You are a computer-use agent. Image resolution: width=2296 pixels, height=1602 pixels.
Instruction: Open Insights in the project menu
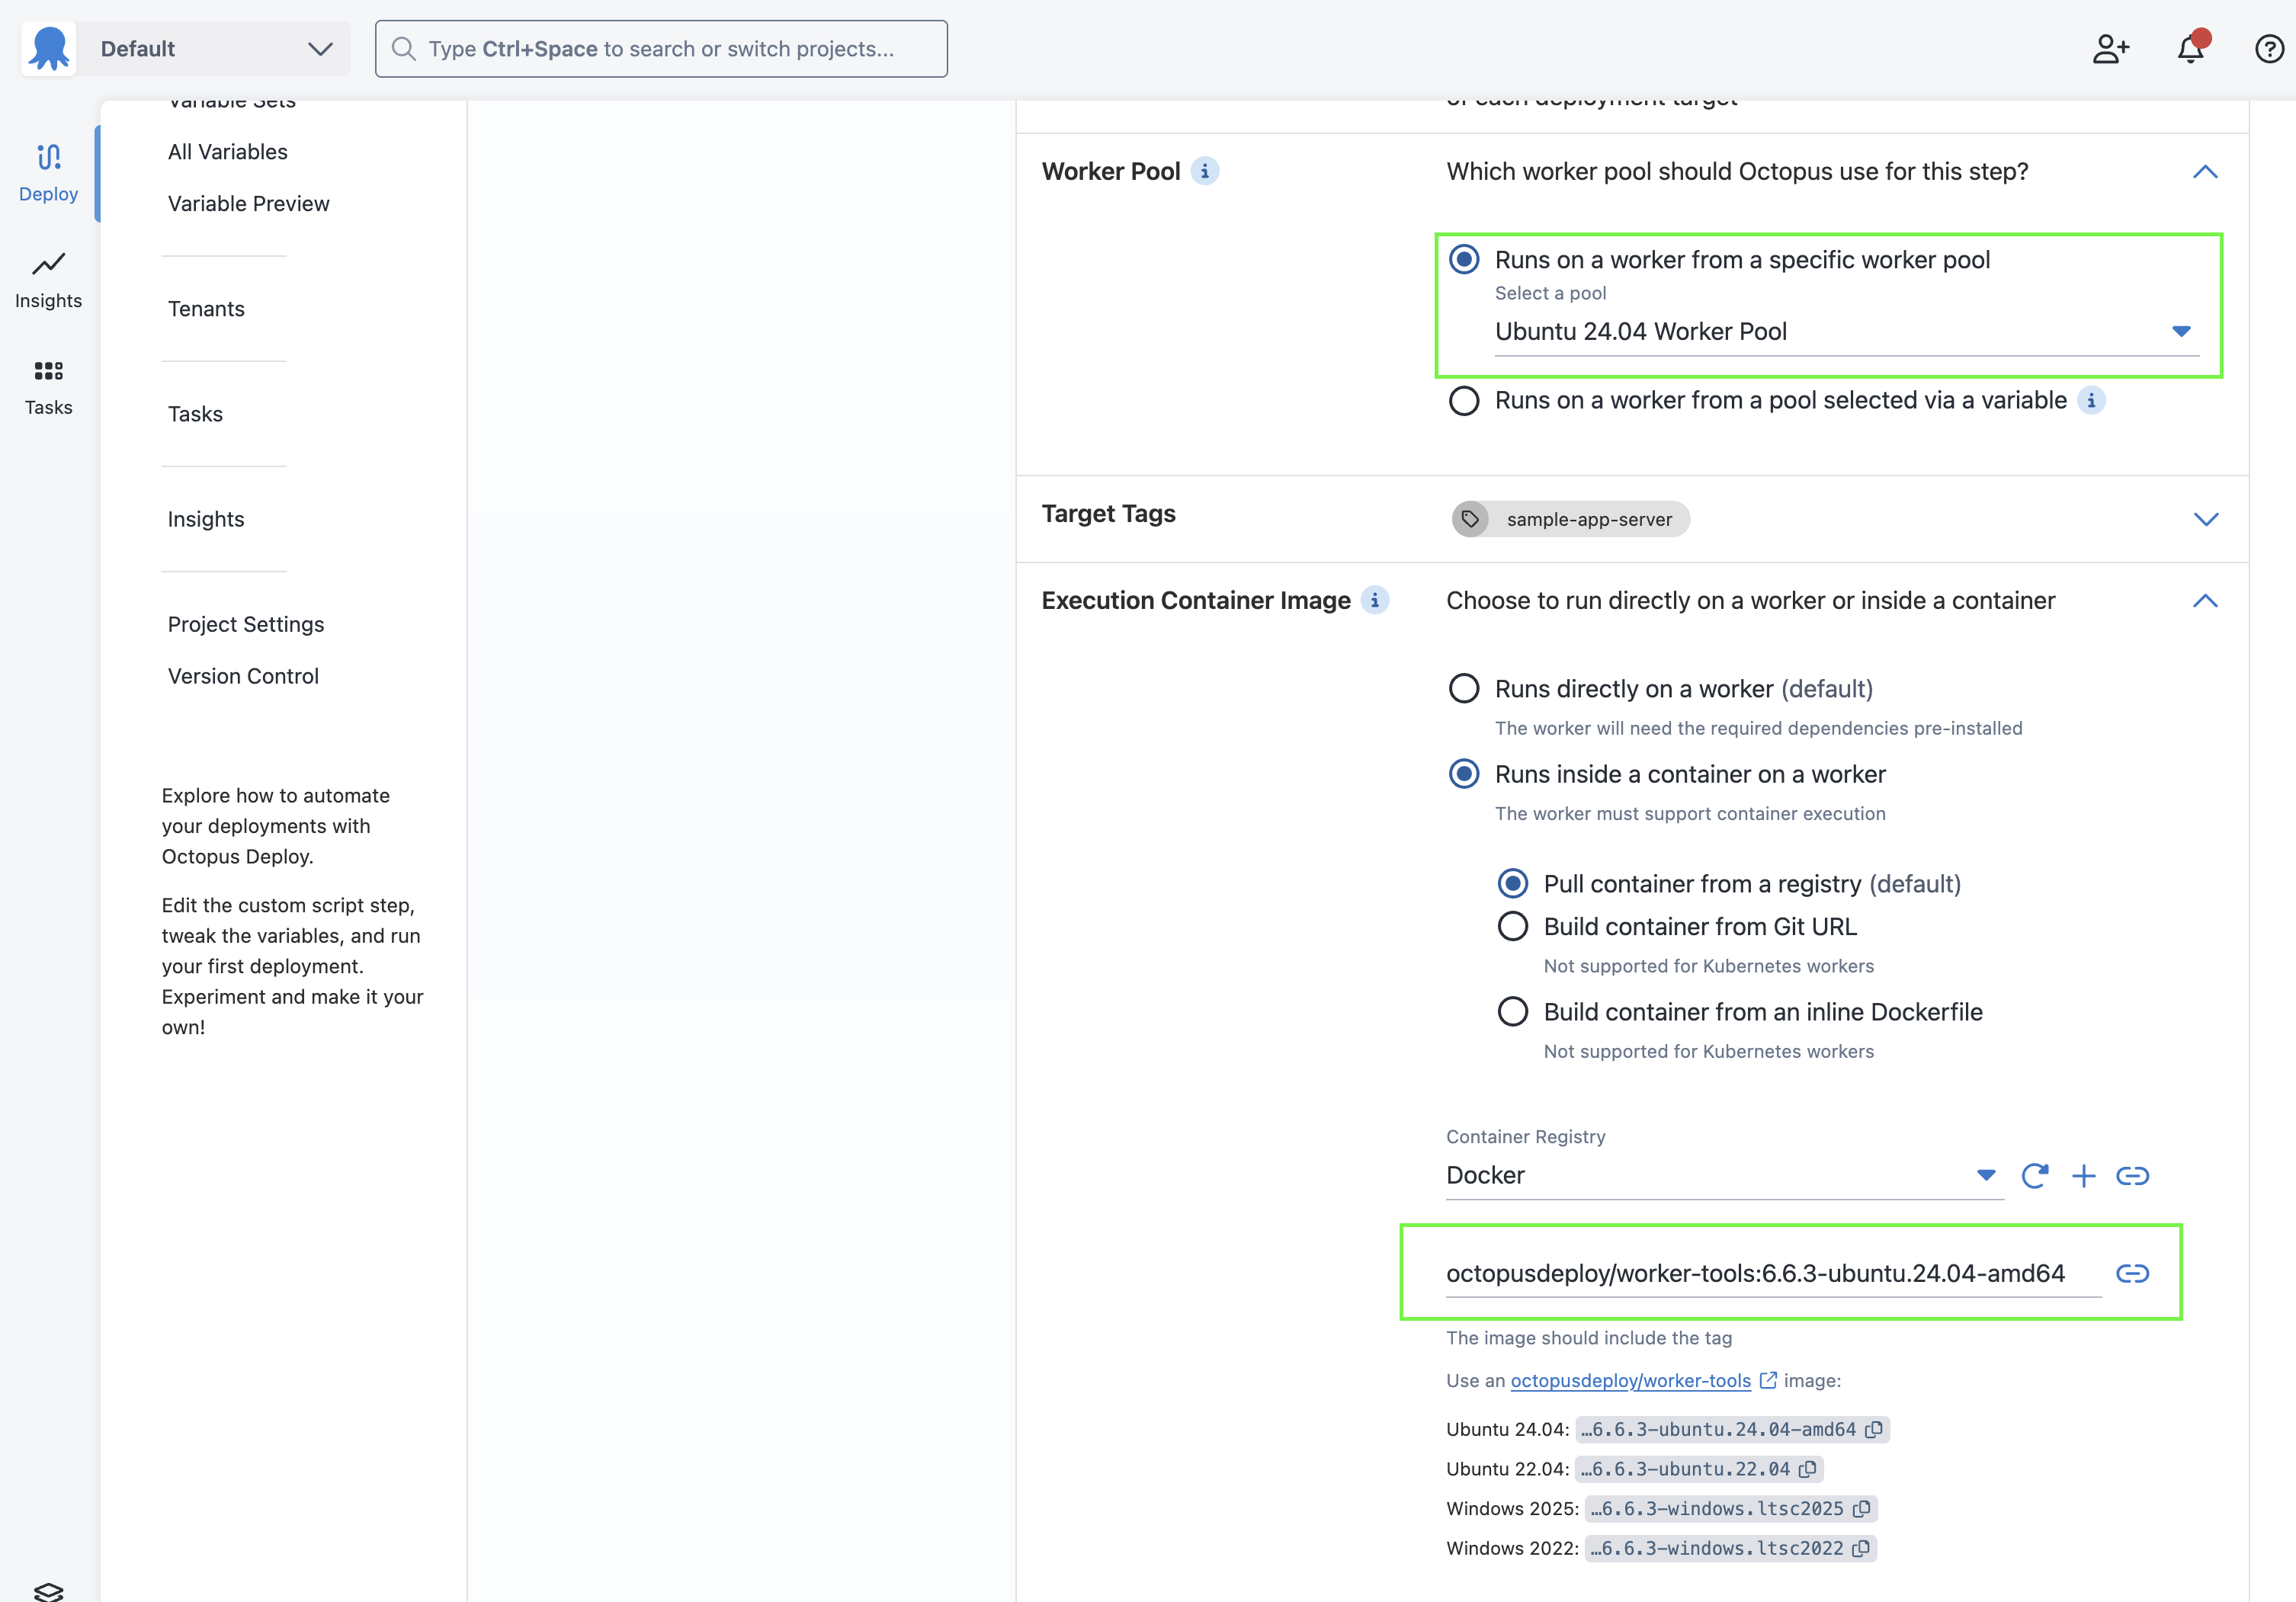(206, 519)
